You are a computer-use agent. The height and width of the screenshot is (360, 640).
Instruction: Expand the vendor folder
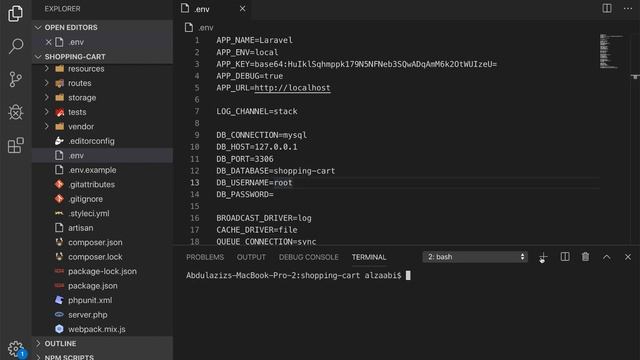click(102, 127)
